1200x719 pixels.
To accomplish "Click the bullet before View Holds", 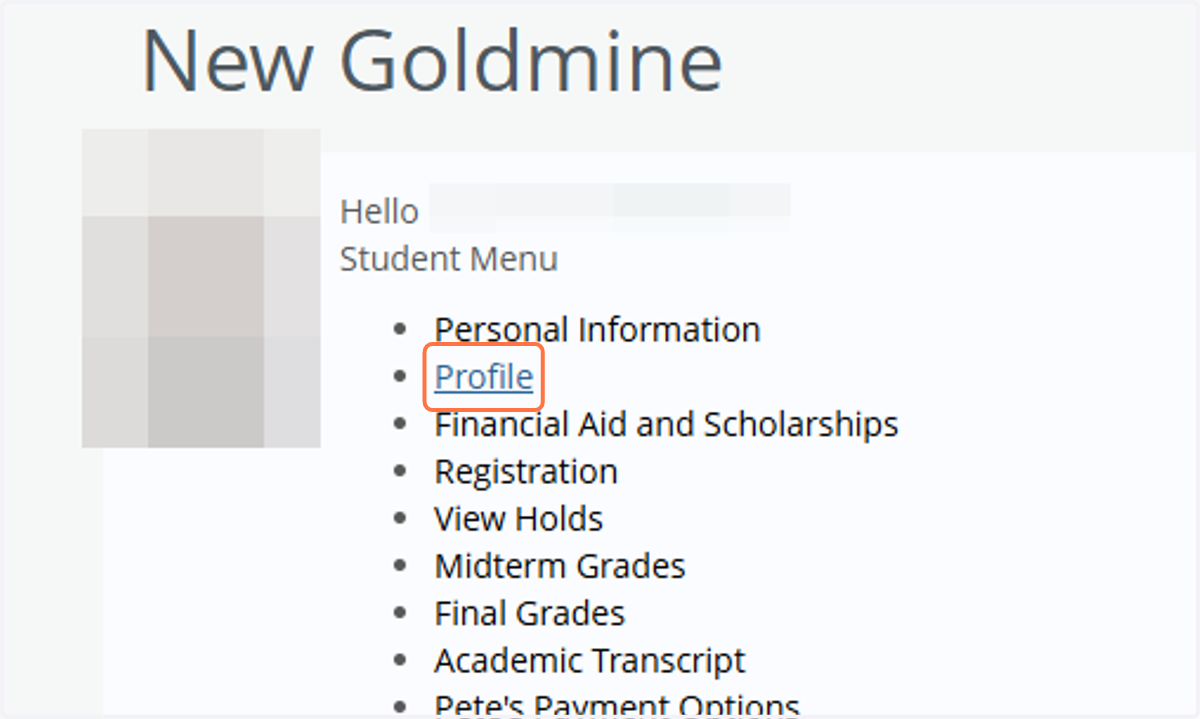I will [x=402, y=519].
